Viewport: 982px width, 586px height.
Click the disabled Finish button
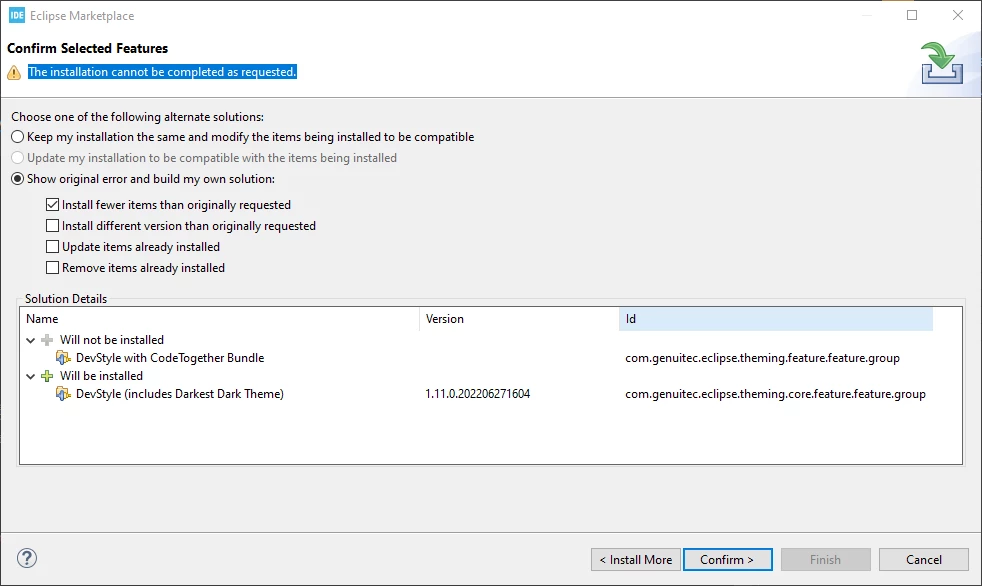click(x=825, y=560)
